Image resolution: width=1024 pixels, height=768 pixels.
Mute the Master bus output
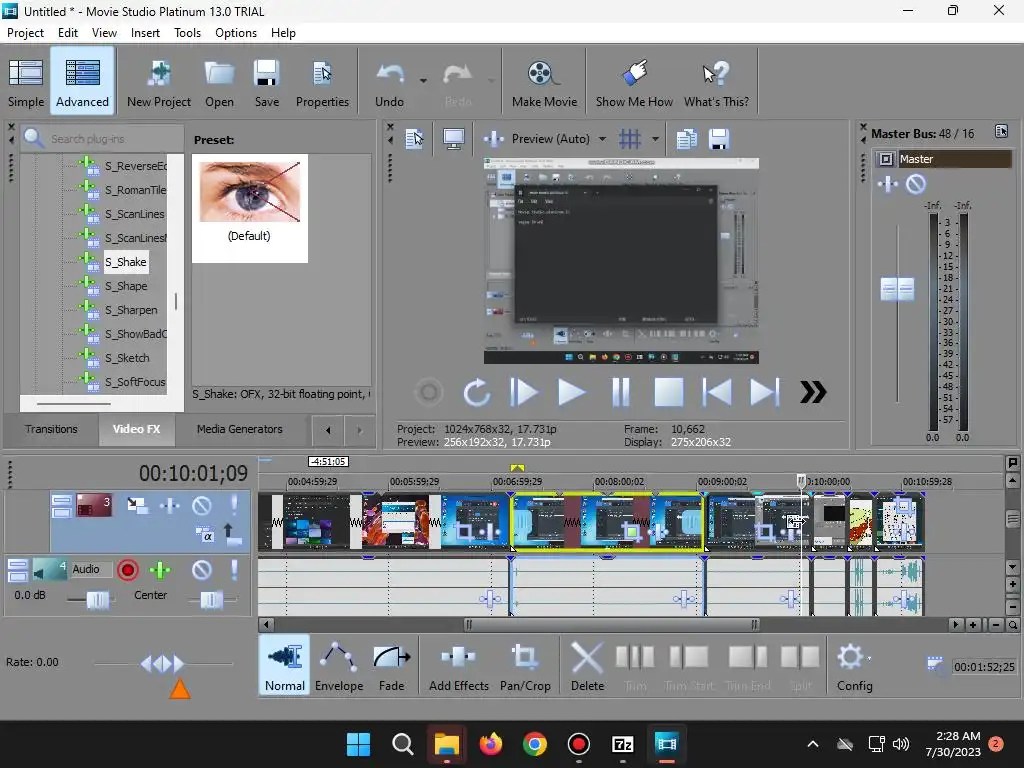coord(916,185)
